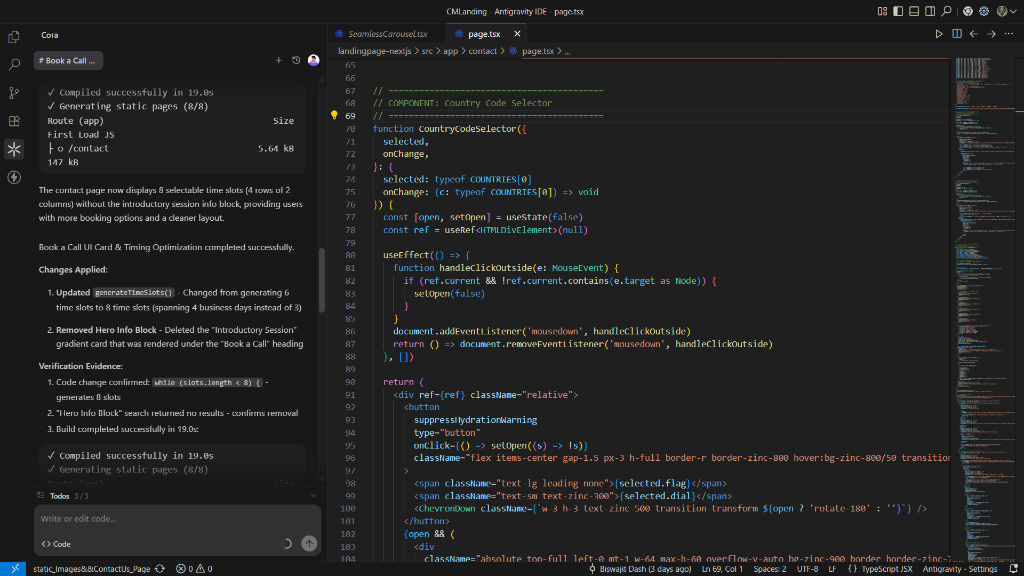
Task: Click Ln 69, Col 1 status item
Action: click(722, 569)
